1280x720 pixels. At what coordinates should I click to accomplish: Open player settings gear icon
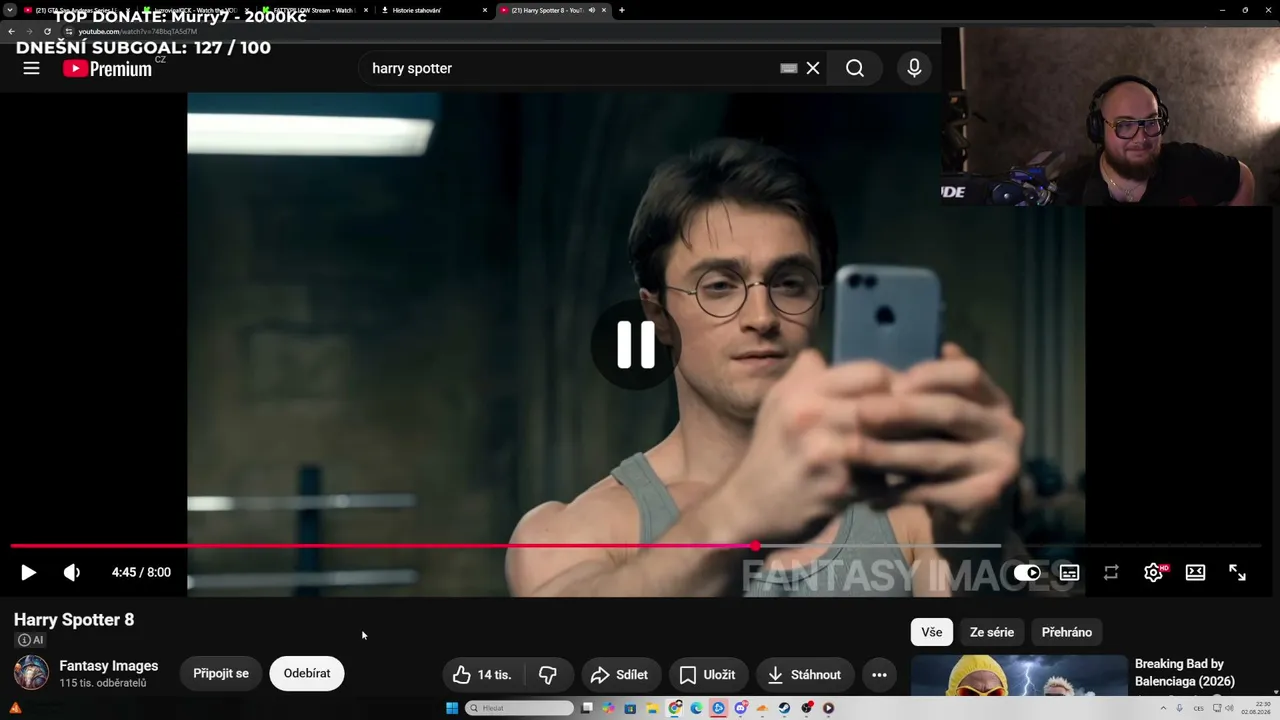point(1153,572)
